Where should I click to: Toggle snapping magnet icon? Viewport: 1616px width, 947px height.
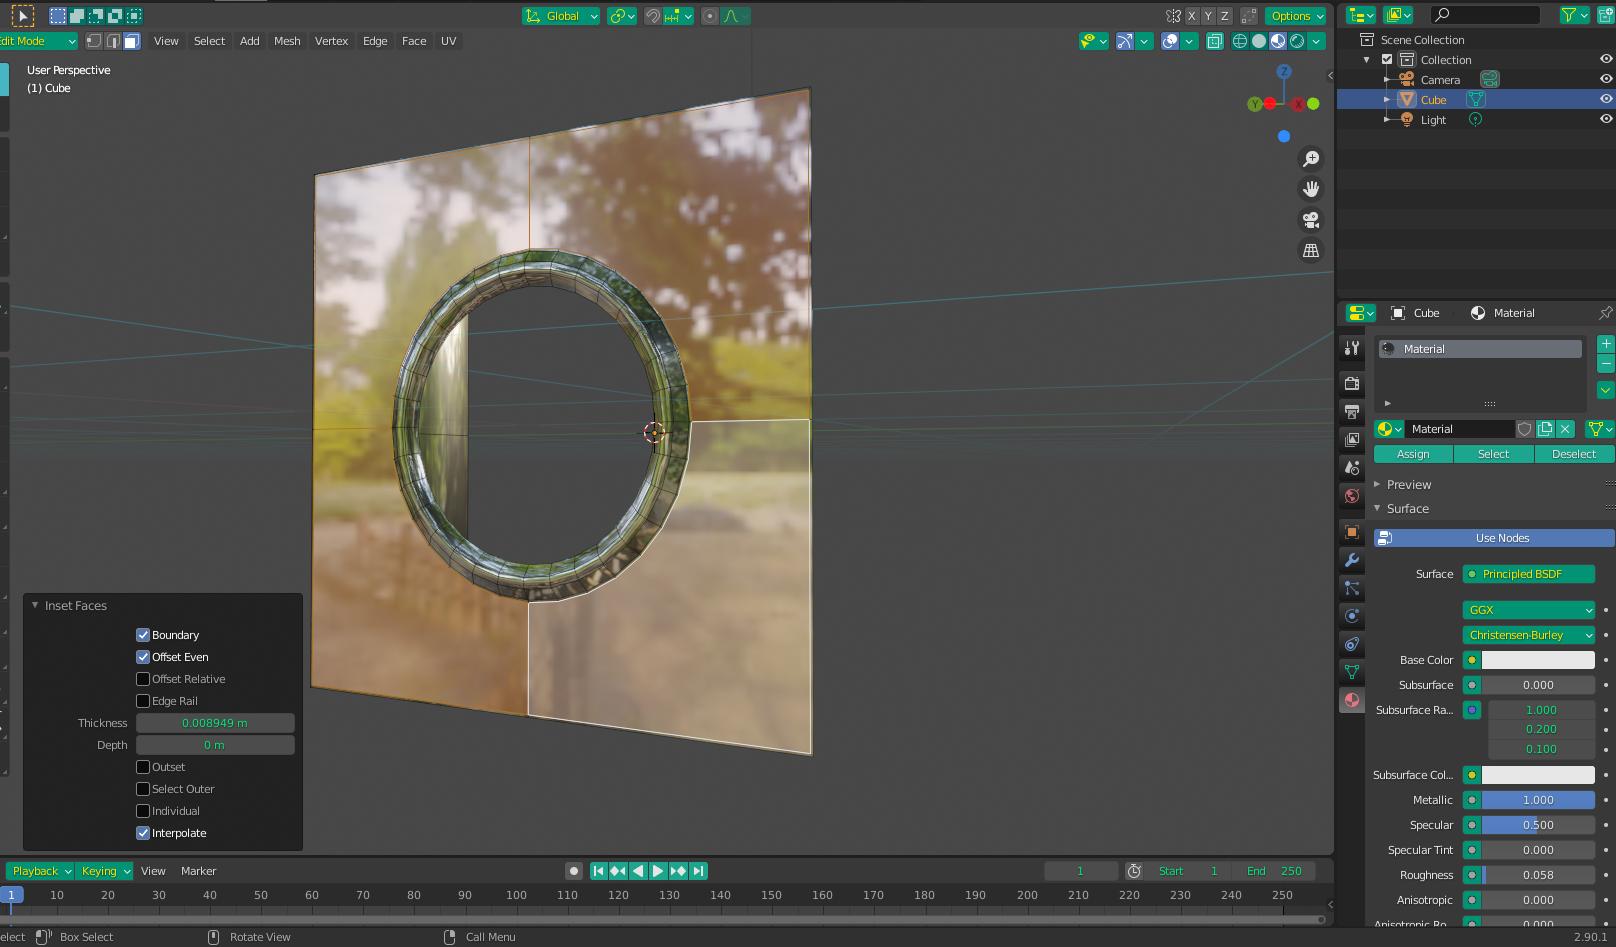tap(653, 16)
